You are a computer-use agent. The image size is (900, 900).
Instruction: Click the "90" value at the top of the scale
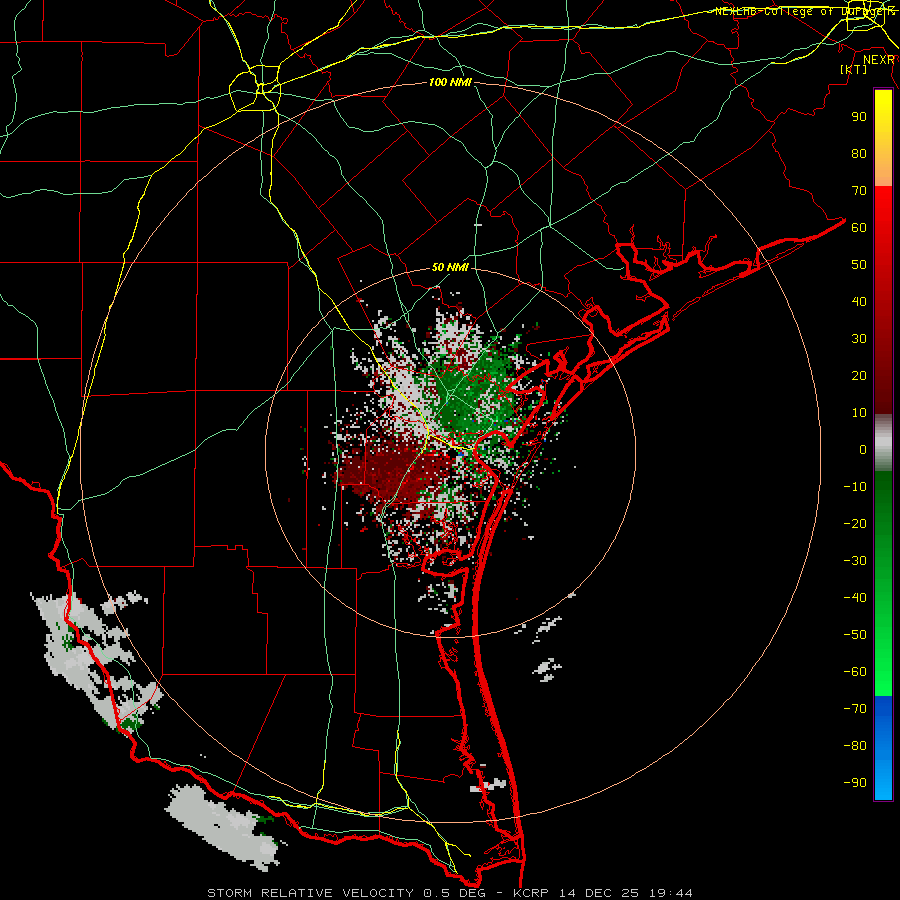pyautogui.click(x=859, y=117)
